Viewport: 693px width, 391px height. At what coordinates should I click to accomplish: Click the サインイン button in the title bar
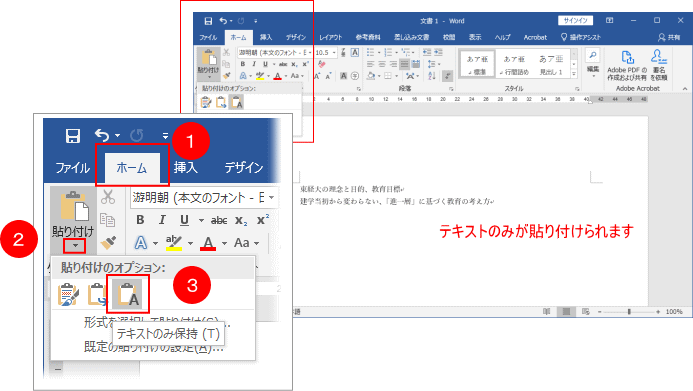(x=575, y=20)
